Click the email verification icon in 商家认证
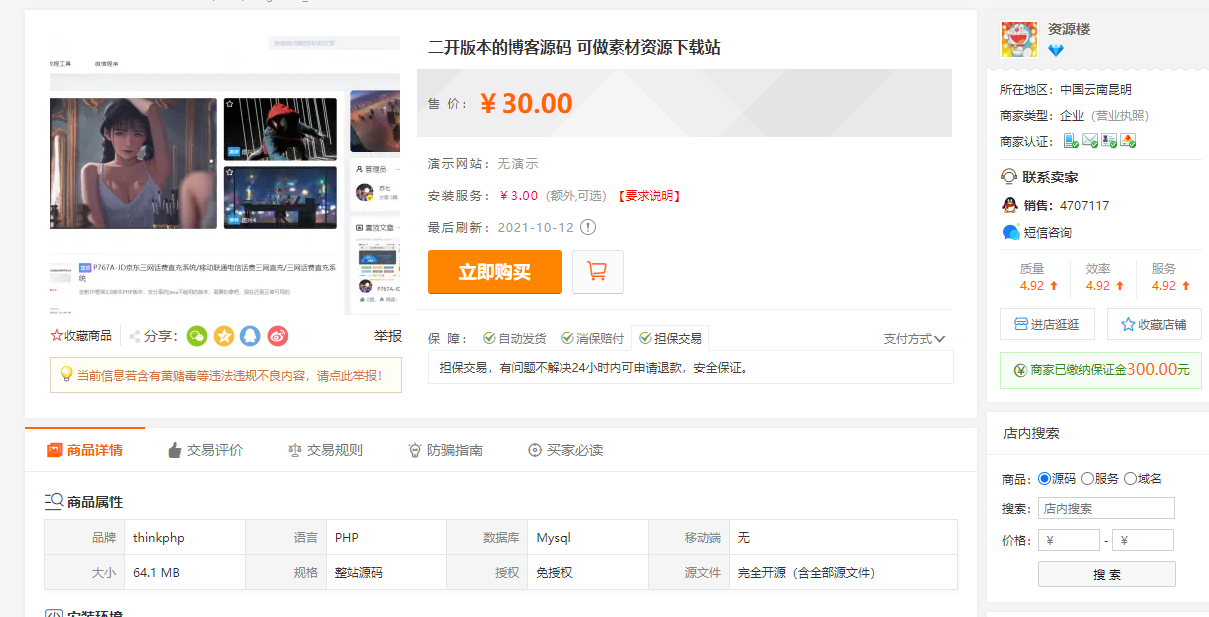The height and width of the screenshot is (617, 1209). tap(1089, 140)
